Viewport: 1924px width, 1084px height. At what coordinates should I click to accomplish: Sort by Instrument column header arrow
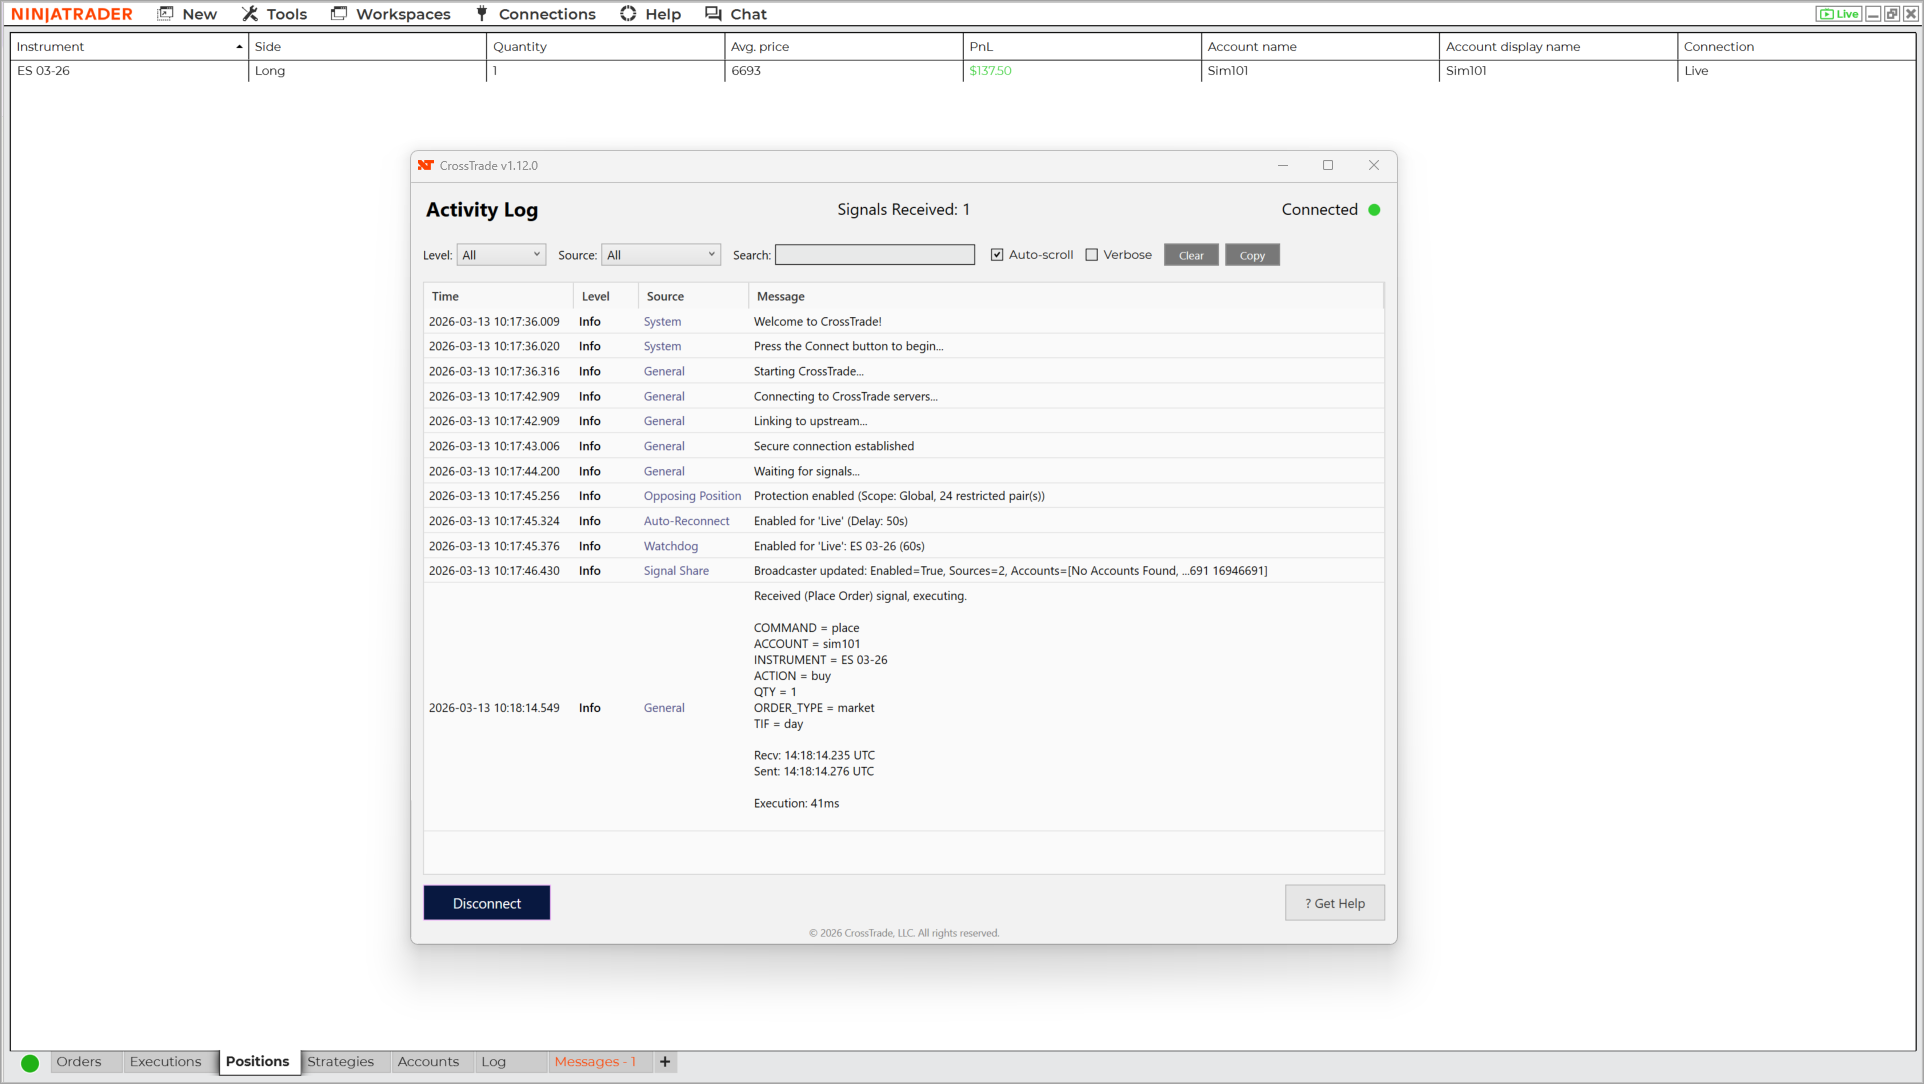point(239,47)
